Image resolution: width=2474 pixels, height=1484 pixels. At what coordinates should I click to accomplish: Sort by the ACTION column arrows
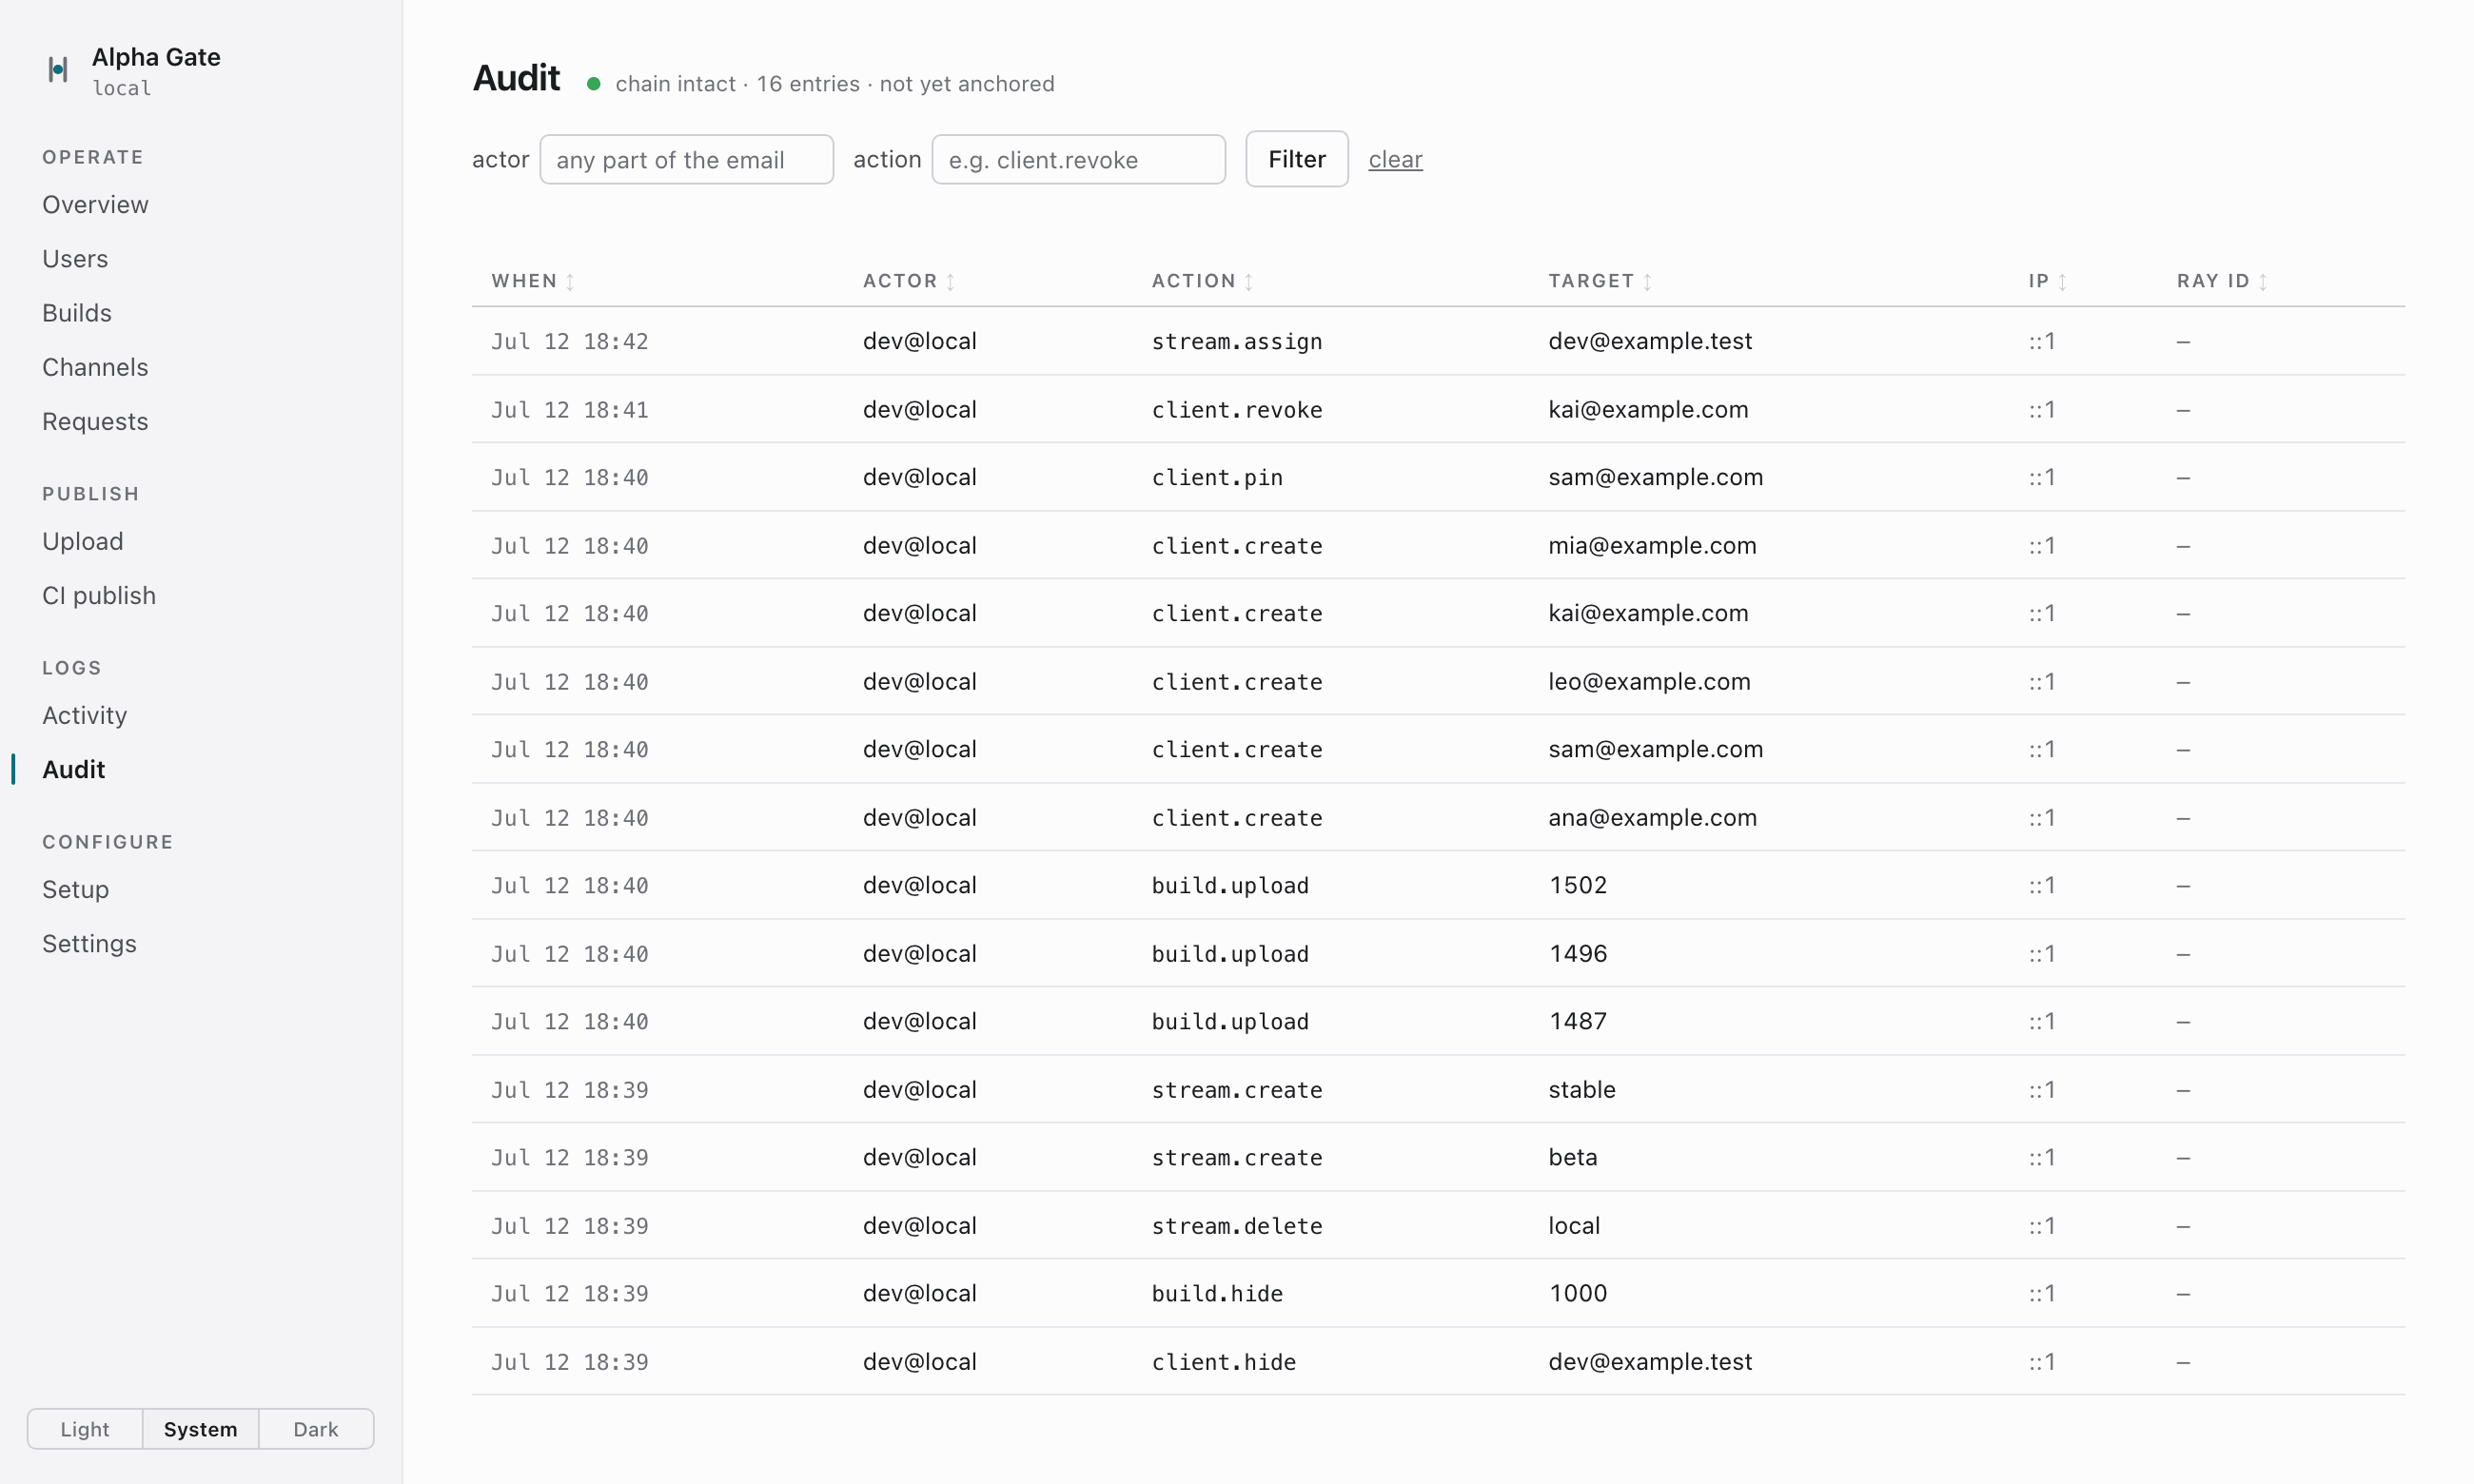click(1249, 282)
